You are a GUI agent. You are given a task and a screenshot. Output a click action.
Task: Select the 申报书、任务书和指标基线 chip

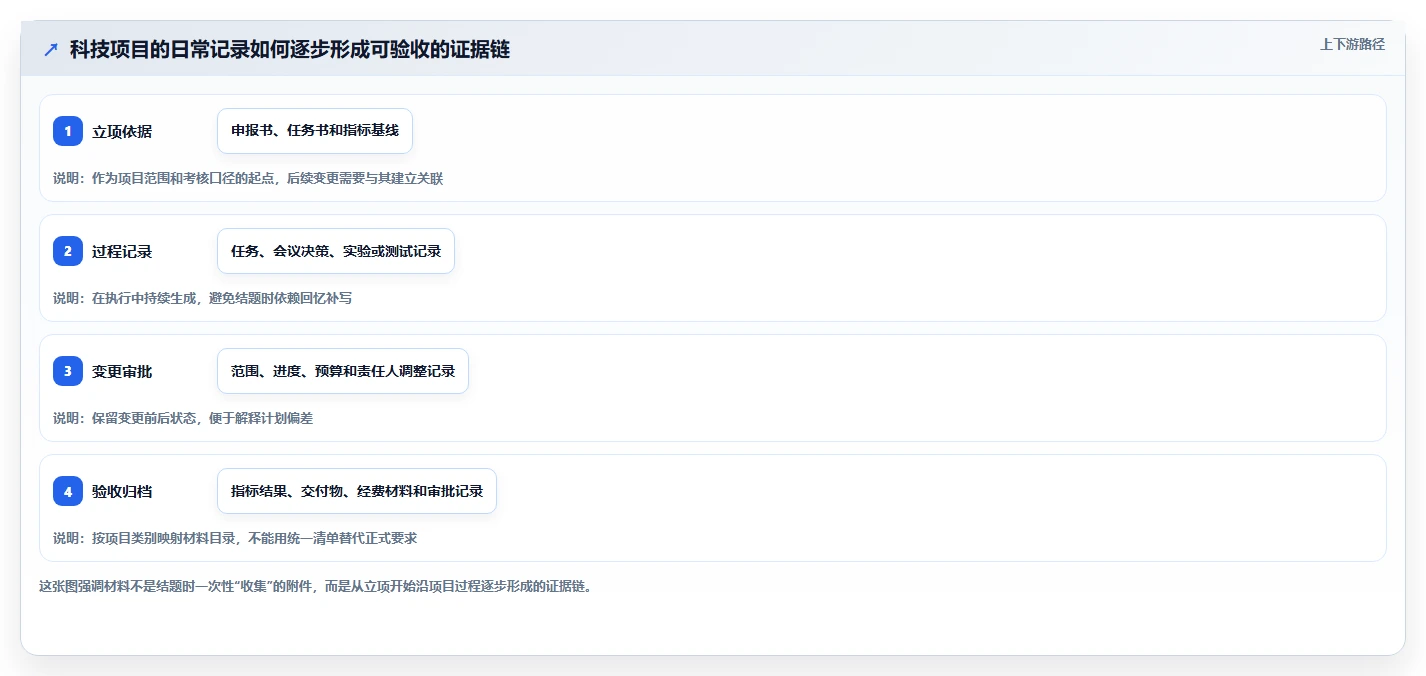click(315, 131)
